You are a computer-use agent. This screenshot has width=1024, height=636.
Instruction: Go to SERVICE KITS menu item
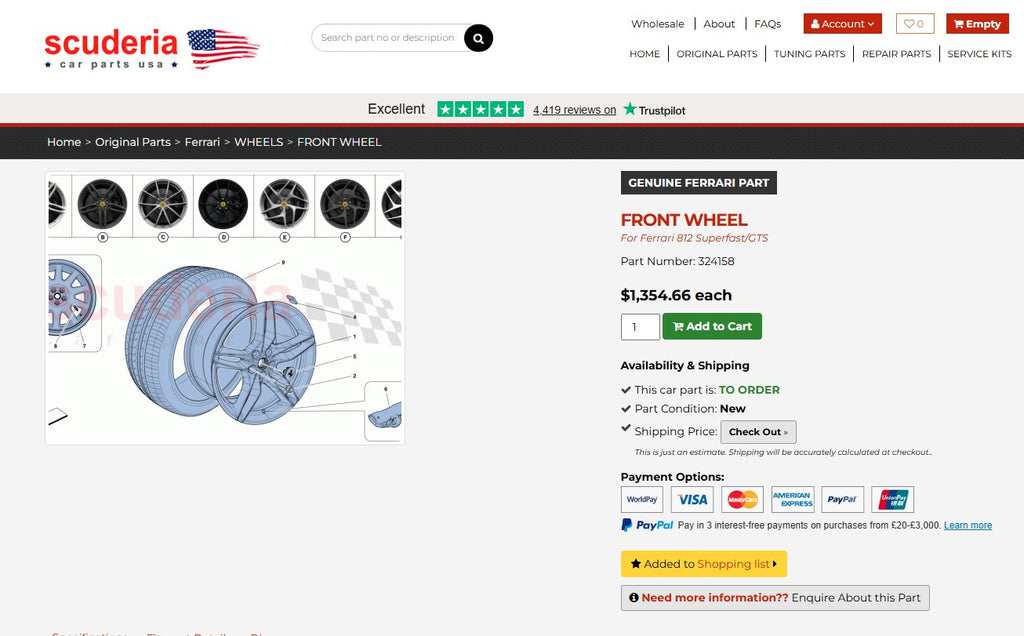[979, 54]
